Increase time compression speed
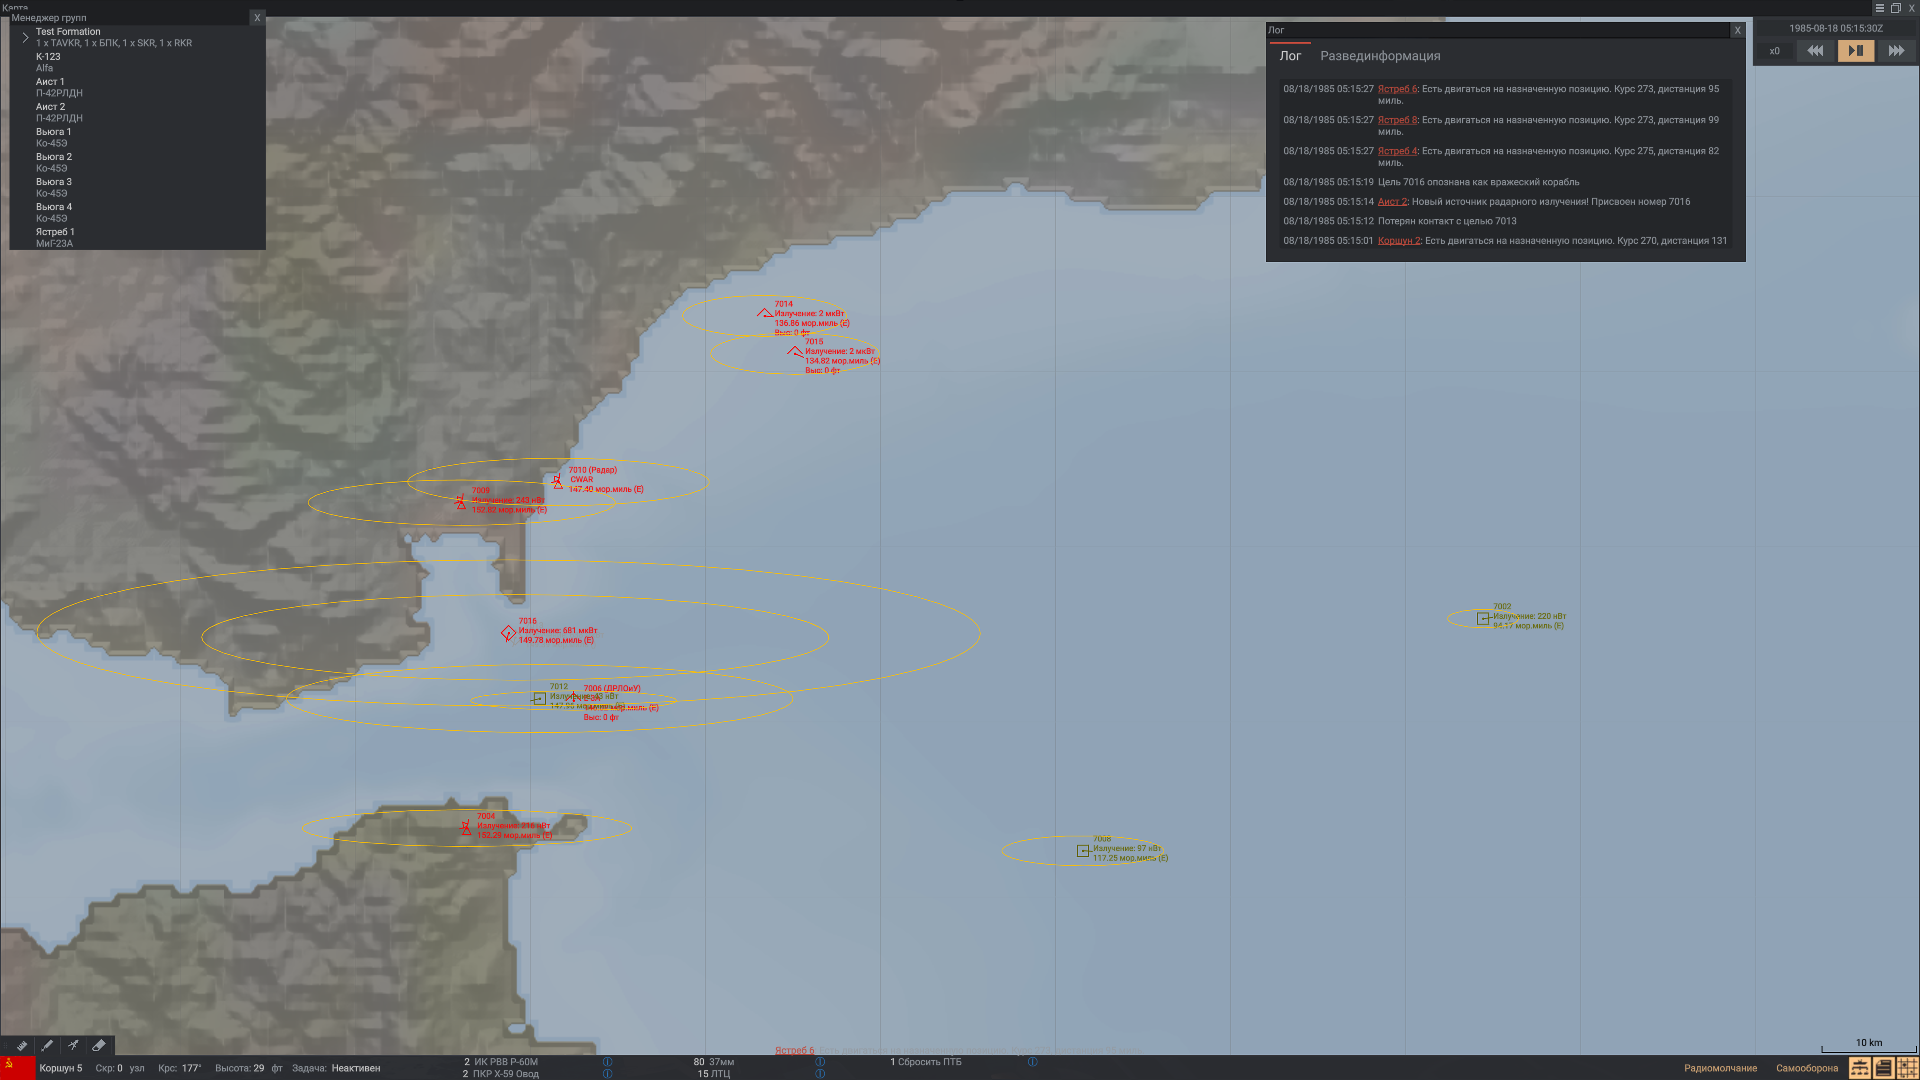The height and width of the screenshot is (1080, 1920). click(x=1896, y=51)
